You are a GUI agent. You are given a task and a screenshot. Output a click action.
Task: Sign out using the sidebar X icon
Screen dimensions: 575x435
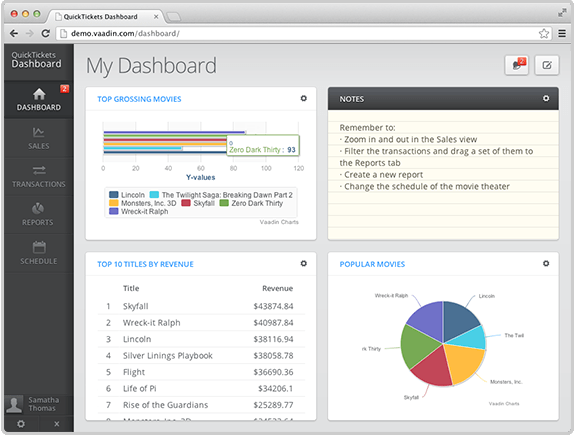pyautogui.click(x=56, y=424)
